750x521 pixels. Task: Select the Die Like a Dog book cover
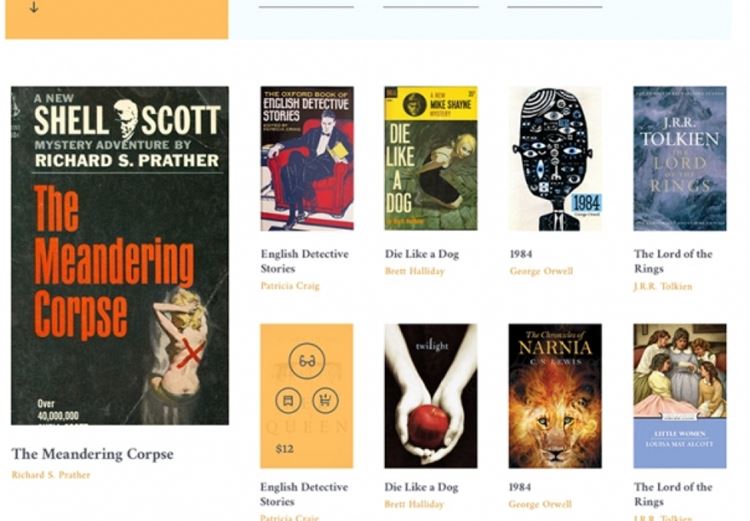pos(431,158)
